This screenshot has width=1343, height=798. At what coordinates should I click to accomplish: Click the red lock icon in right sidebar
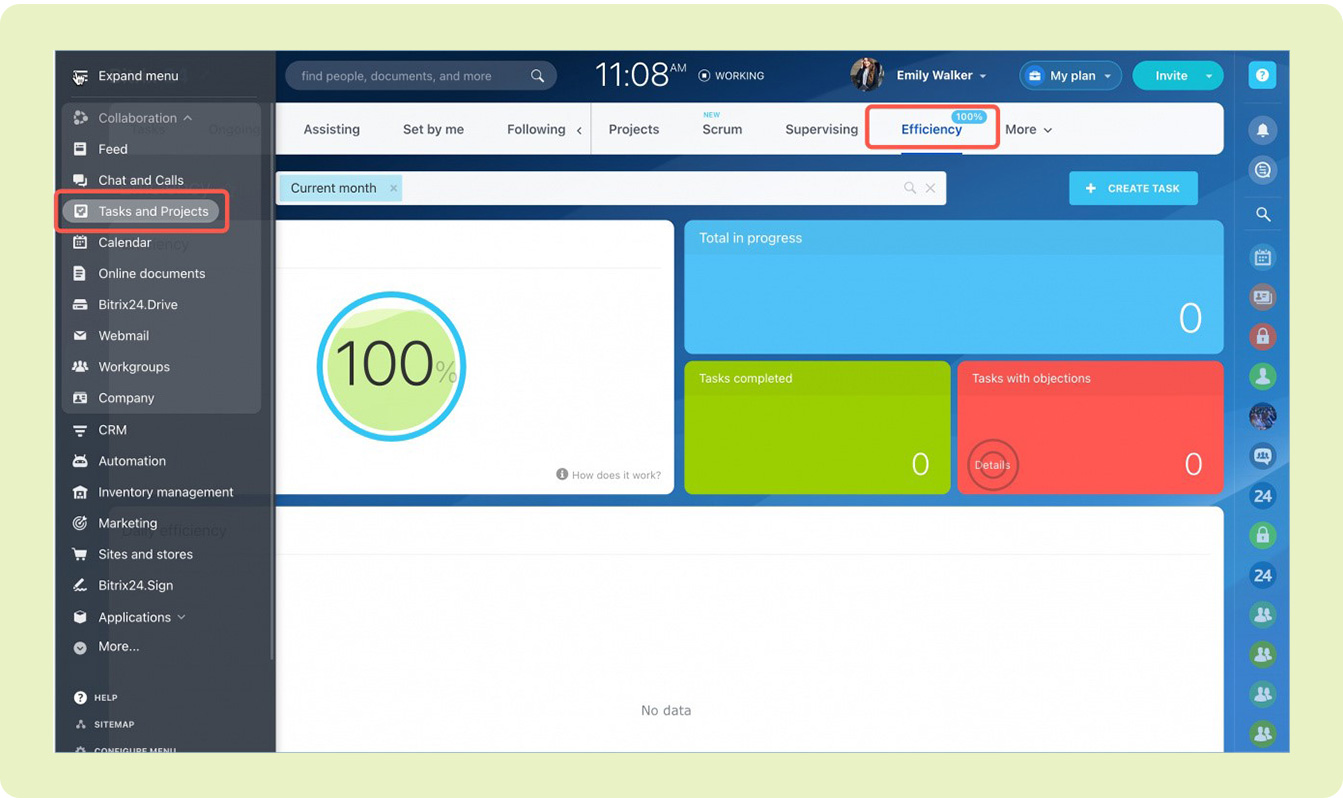pos(1262,337)
